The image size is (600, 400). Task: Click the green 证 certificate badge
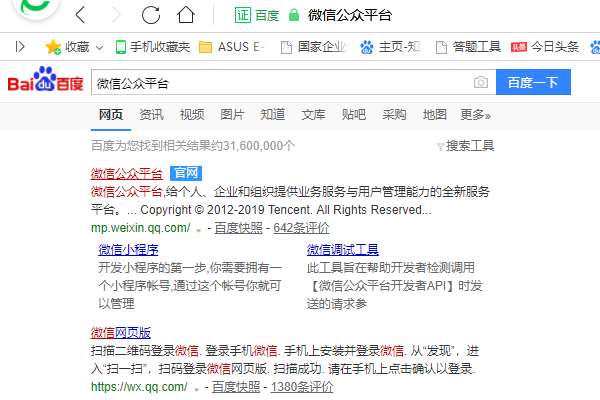243,15
